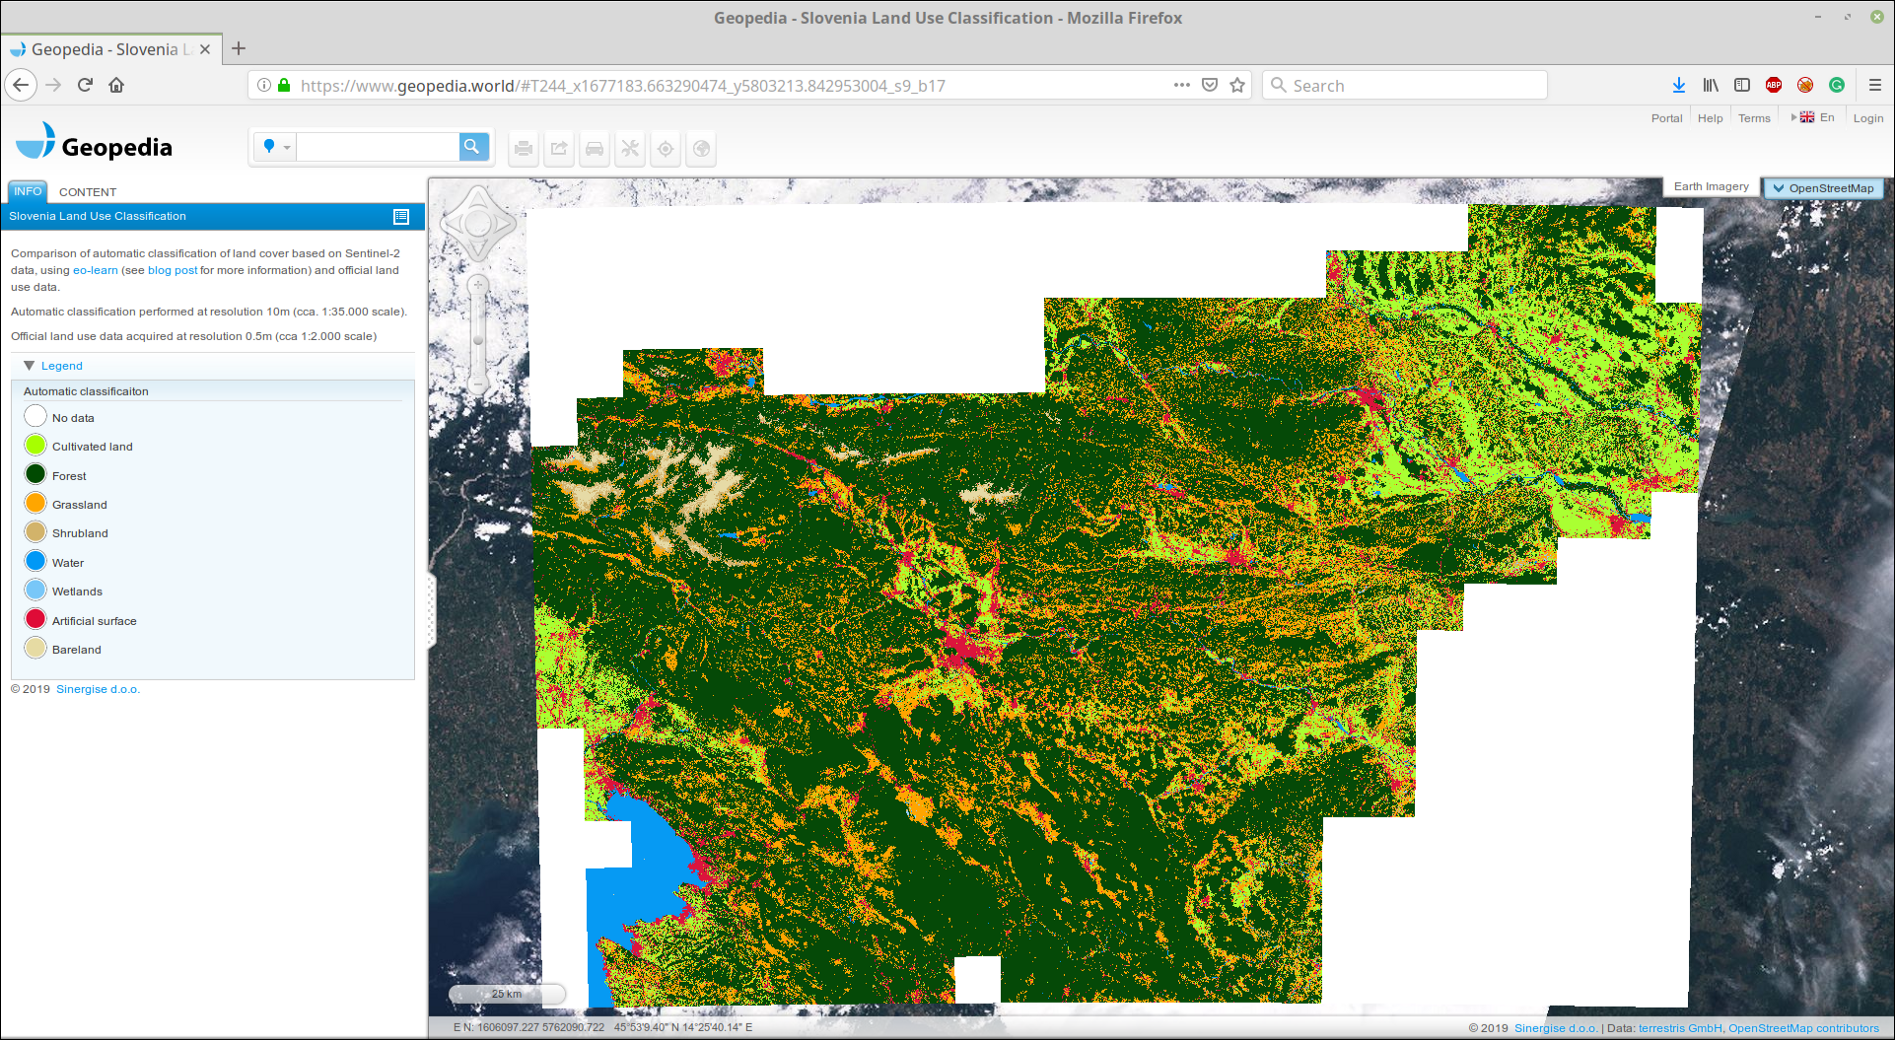The height and width of the screenshot is (1040, 1895).
Task: Open the print map tool
Action: [523, 149]
